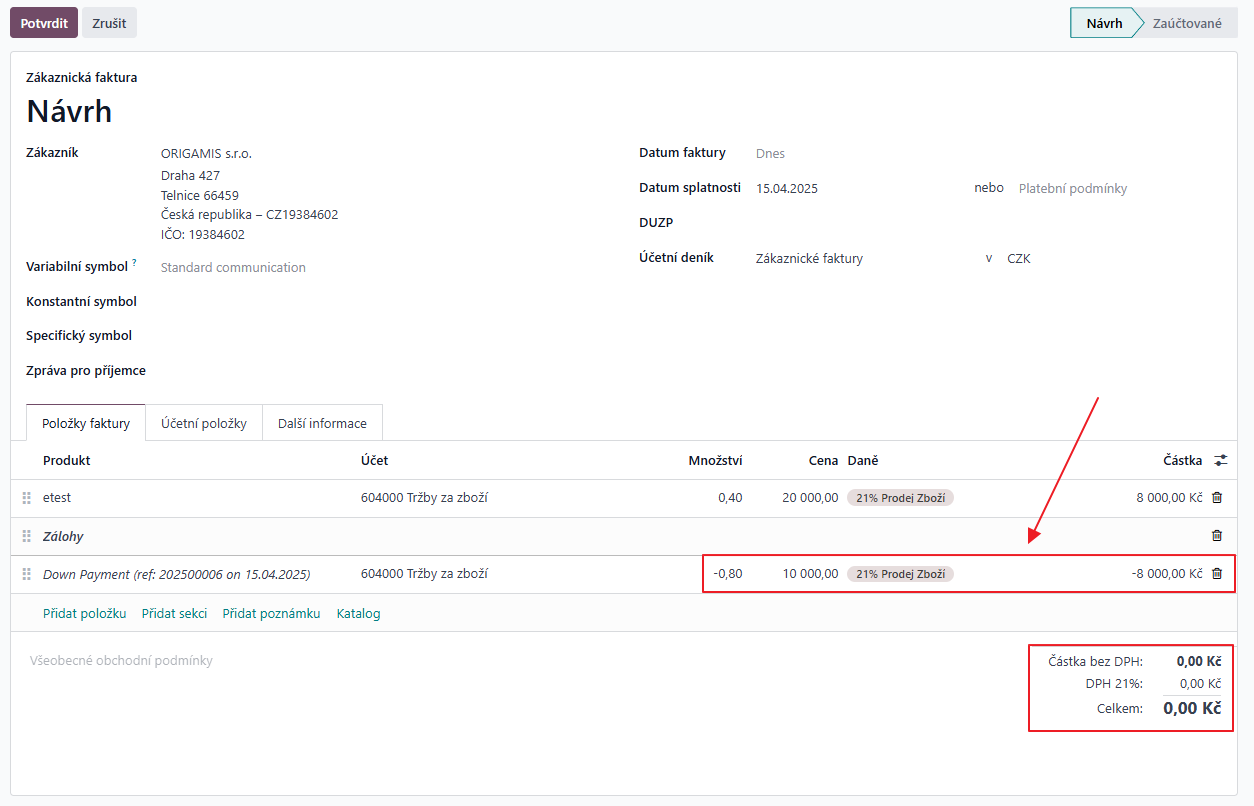Image resolution: width=1254 pixels, height=806 pixels.
Task: Delete the Down Payment line
Action: [1217, 574]
